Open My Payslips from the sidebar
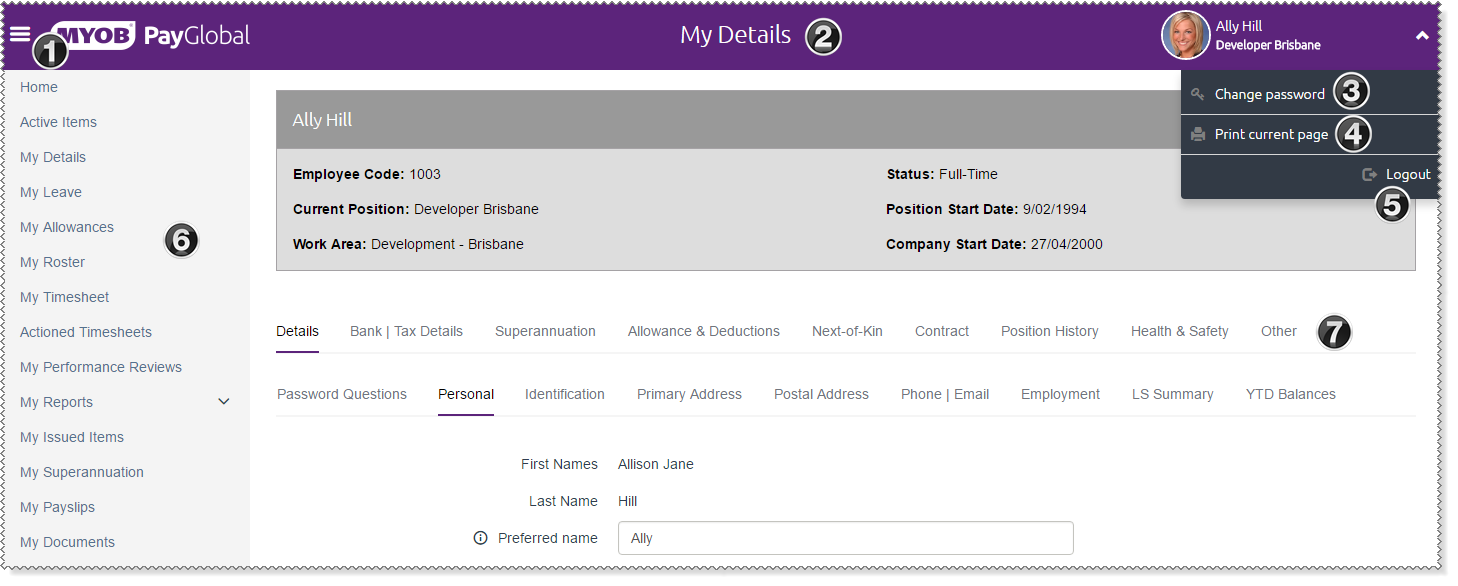This screenshot has width=1458, height=586. click(57, 507)
